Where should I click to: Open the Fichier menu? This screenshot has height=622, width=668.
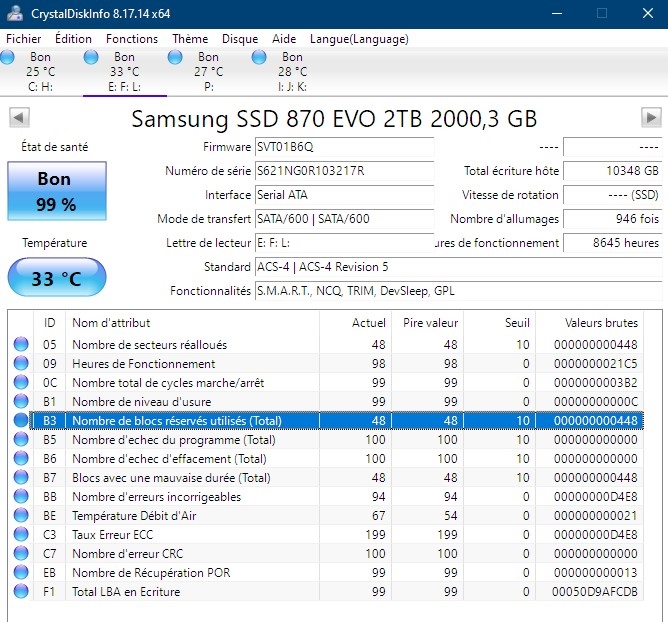click(23, 39)
